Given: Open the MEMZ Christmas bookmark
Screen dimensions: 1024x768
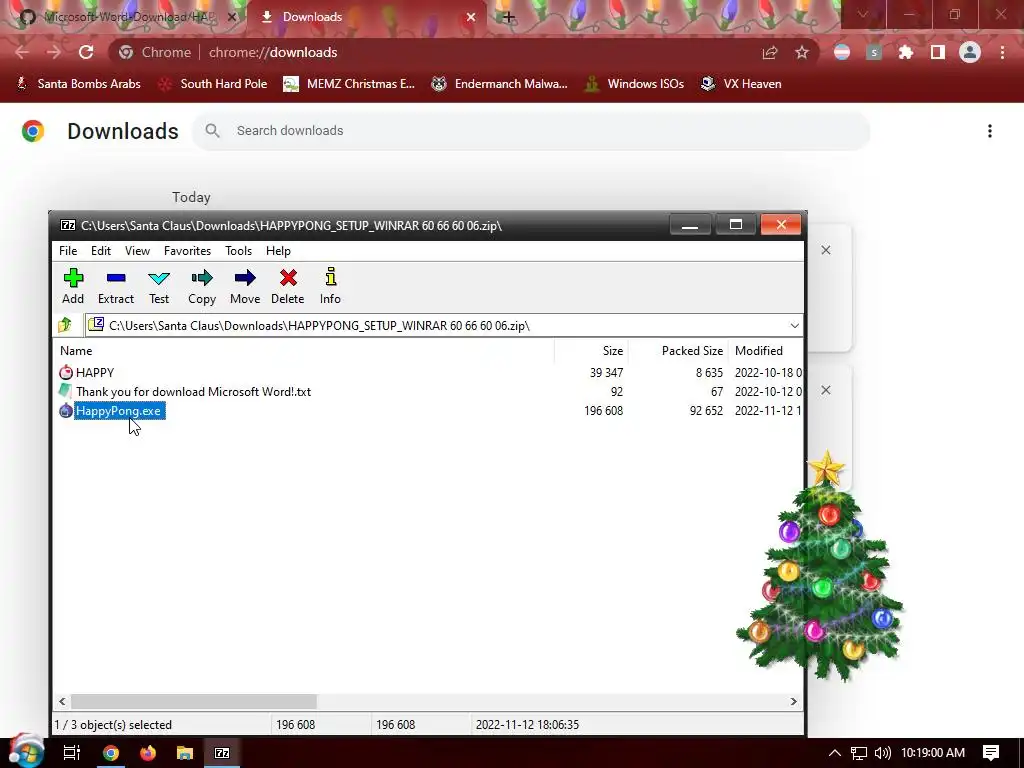Looking at the screenshot, I should pyautogui.click(x=349, y=84).
